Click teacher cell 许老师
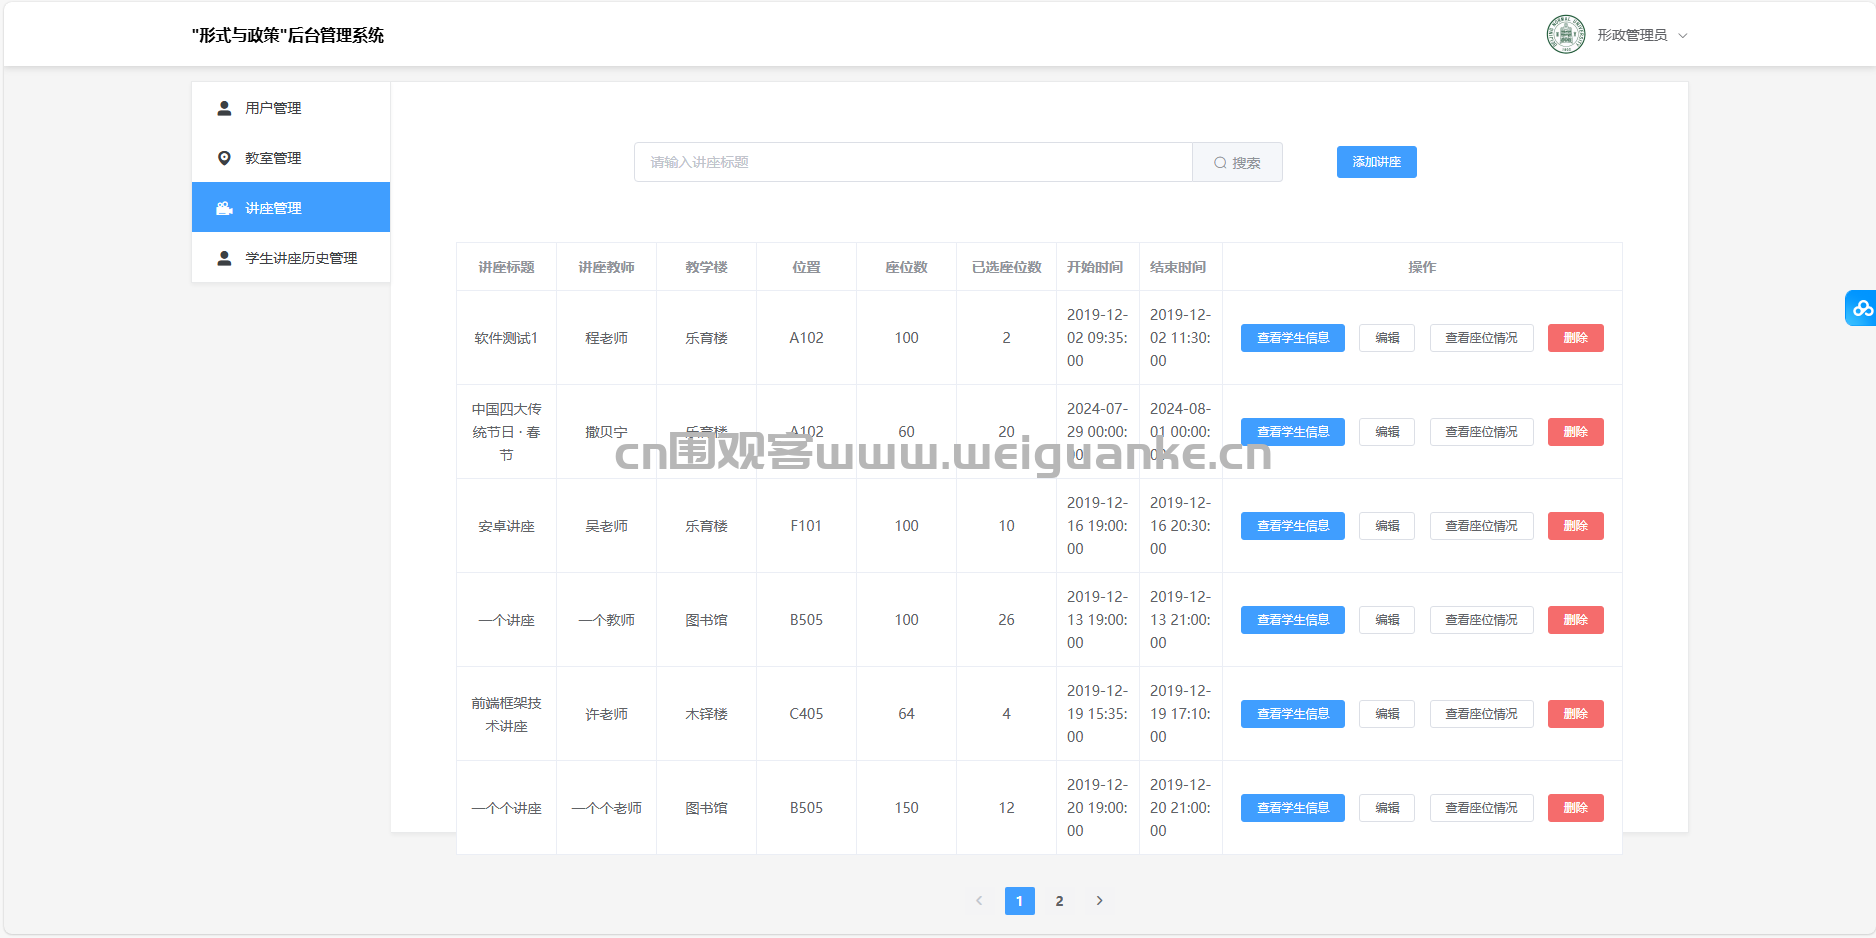Image resolution: width=1876 pixels, height=938 pixels. (x=606, y=714)
